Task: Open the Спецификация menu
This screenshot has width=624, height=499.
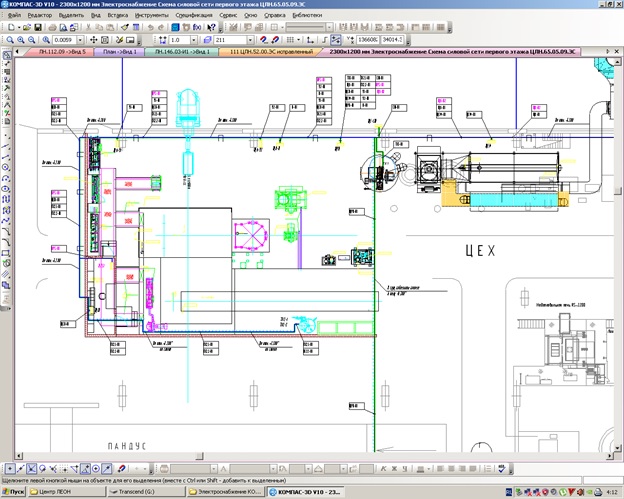Action: [194, 15]
